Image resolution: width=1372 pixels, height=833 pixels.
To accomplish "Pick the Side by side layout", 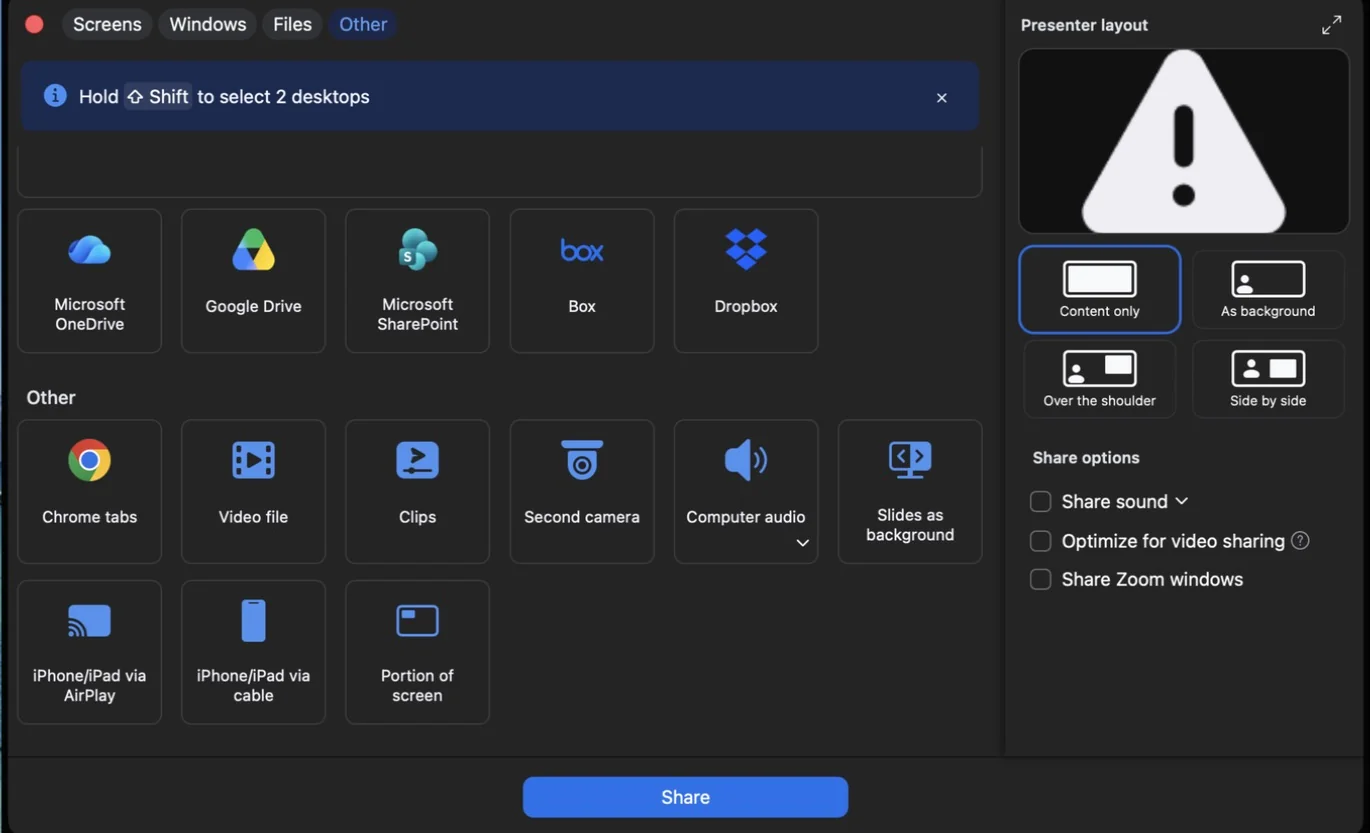I will point(1268,379).
